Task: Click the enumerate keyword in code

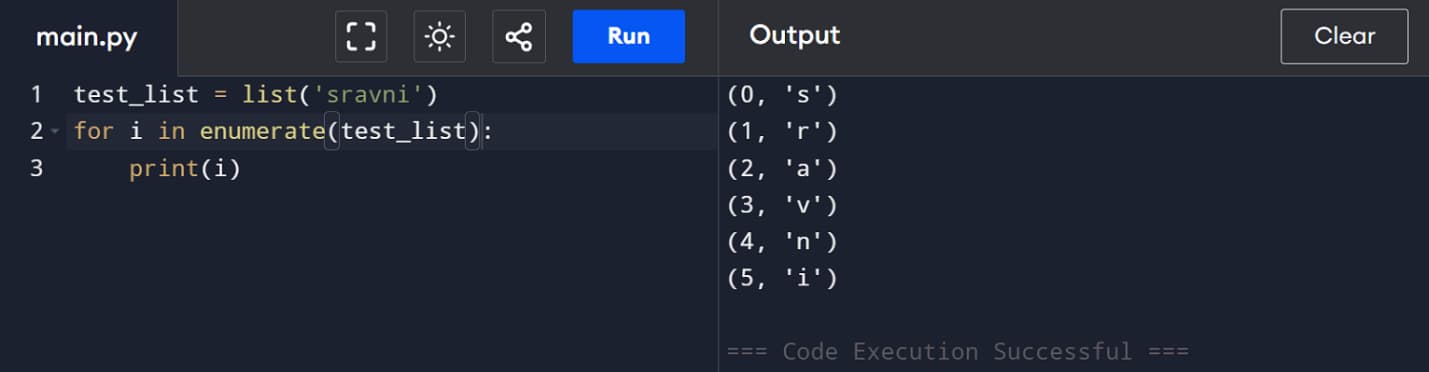Action: click(262, 132)
